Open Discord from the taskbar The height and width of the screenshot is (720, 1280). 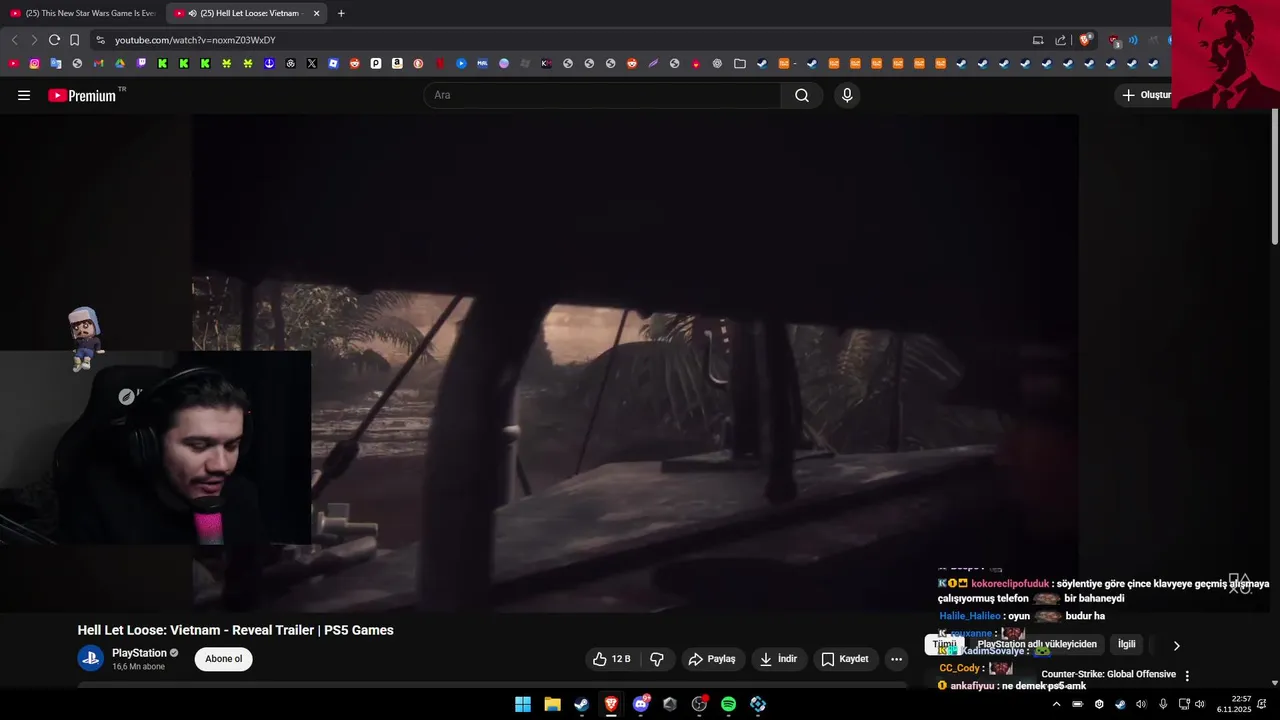640,704
